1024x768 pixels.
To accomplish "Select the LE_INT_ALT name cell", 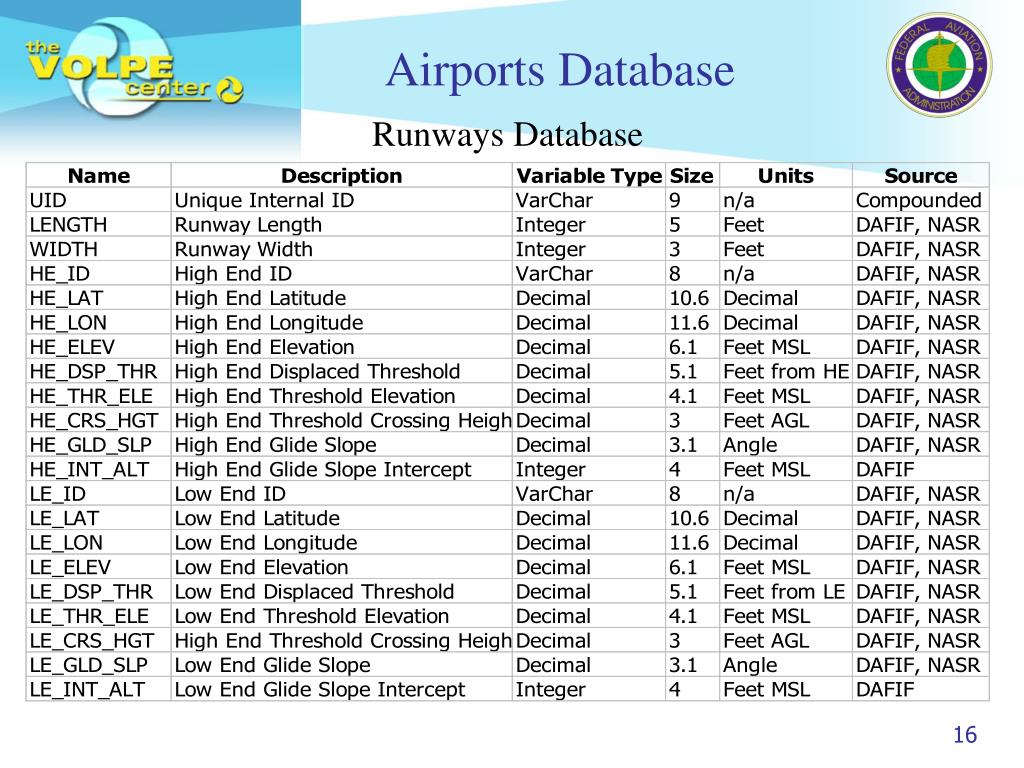I will point(99,690).
